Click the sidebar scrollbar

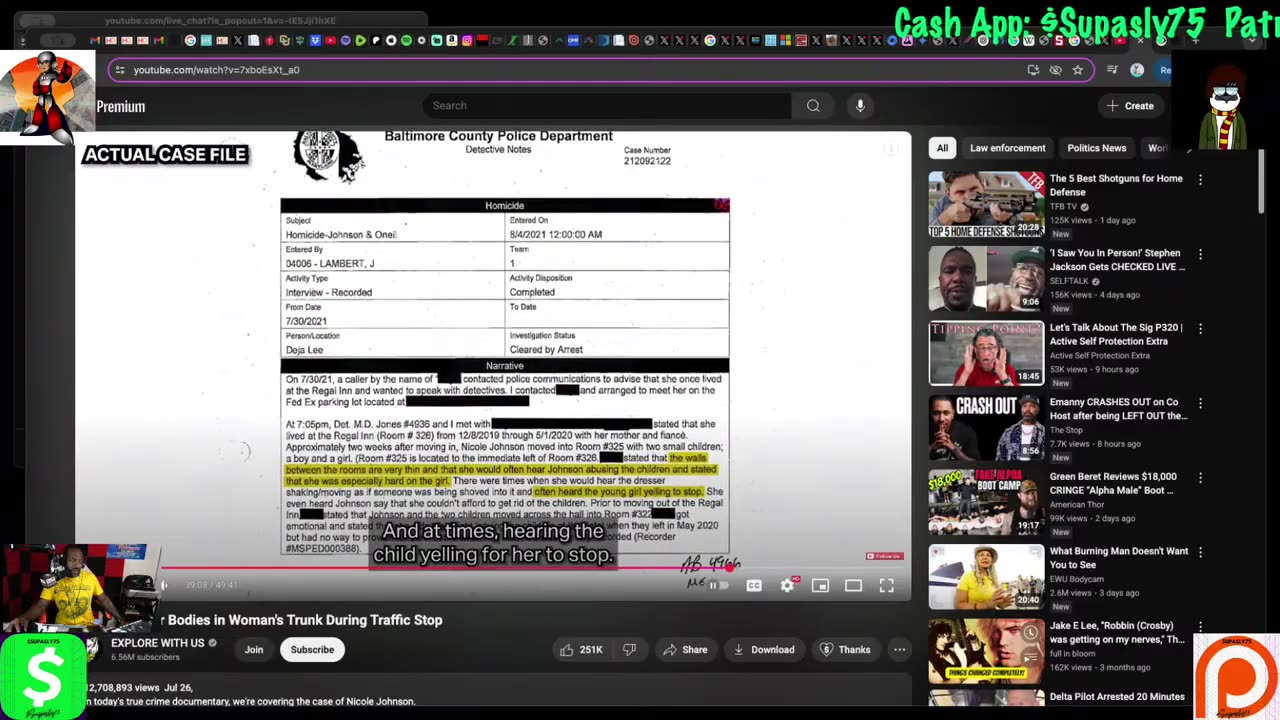1261,180
